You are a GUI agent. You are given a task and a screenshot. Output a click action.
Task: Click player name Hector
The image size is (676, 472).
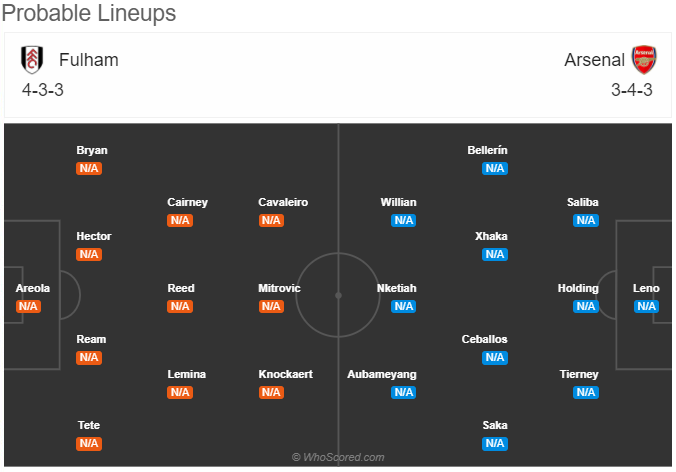pos(94,236)
